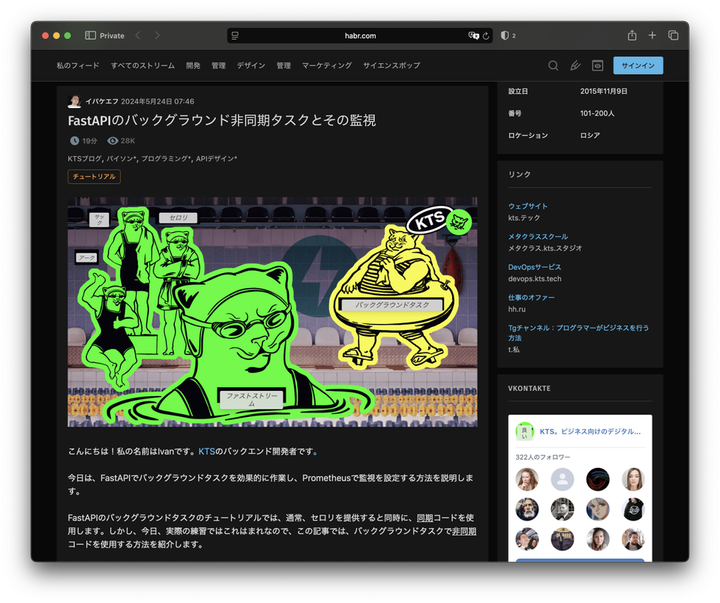Open the privacy shield report

(505, 35)
